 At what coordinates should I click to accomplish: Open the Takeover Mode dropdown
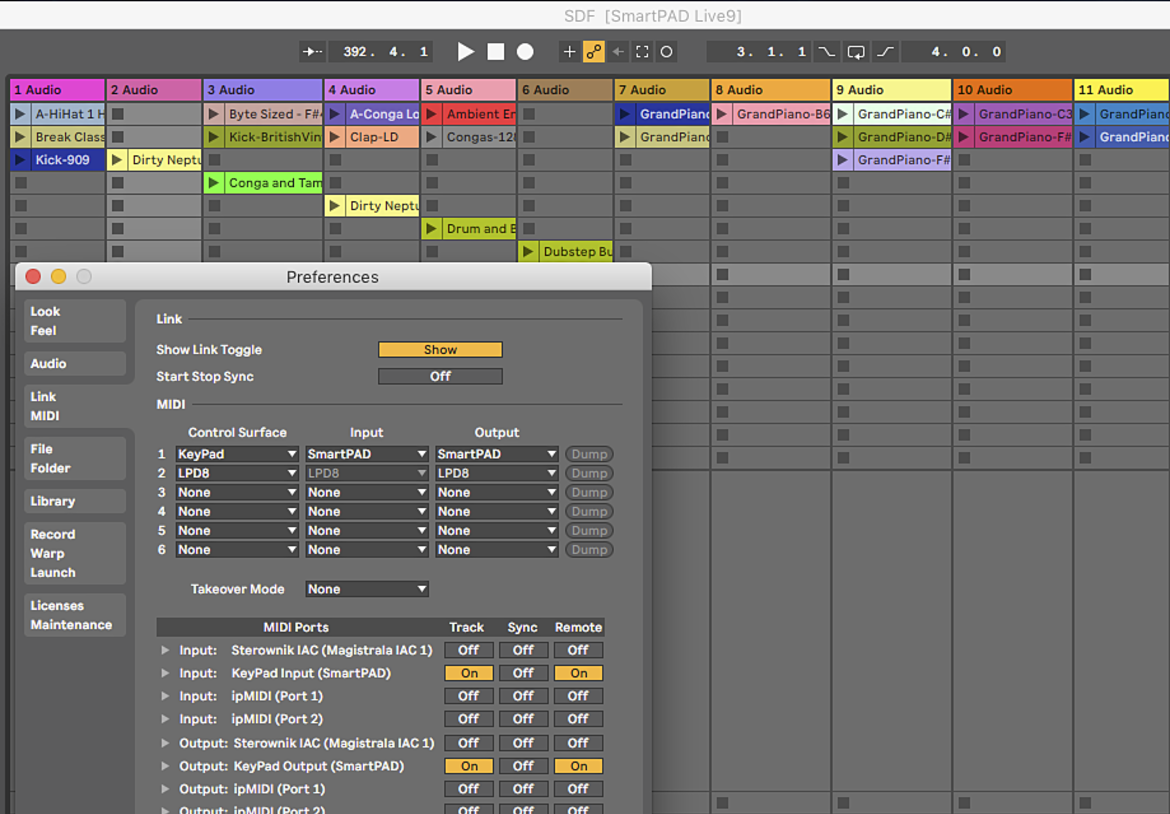366,589
